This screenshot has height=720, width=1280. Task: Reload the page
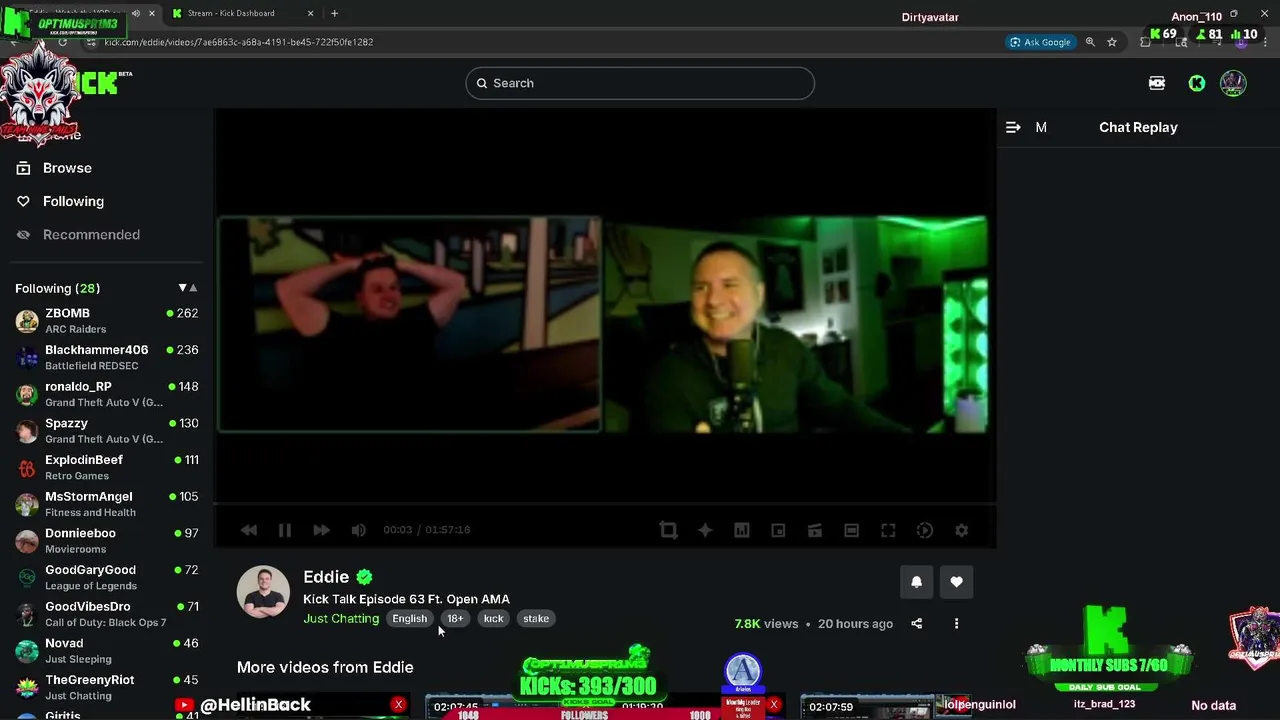(x=62, y=42)
